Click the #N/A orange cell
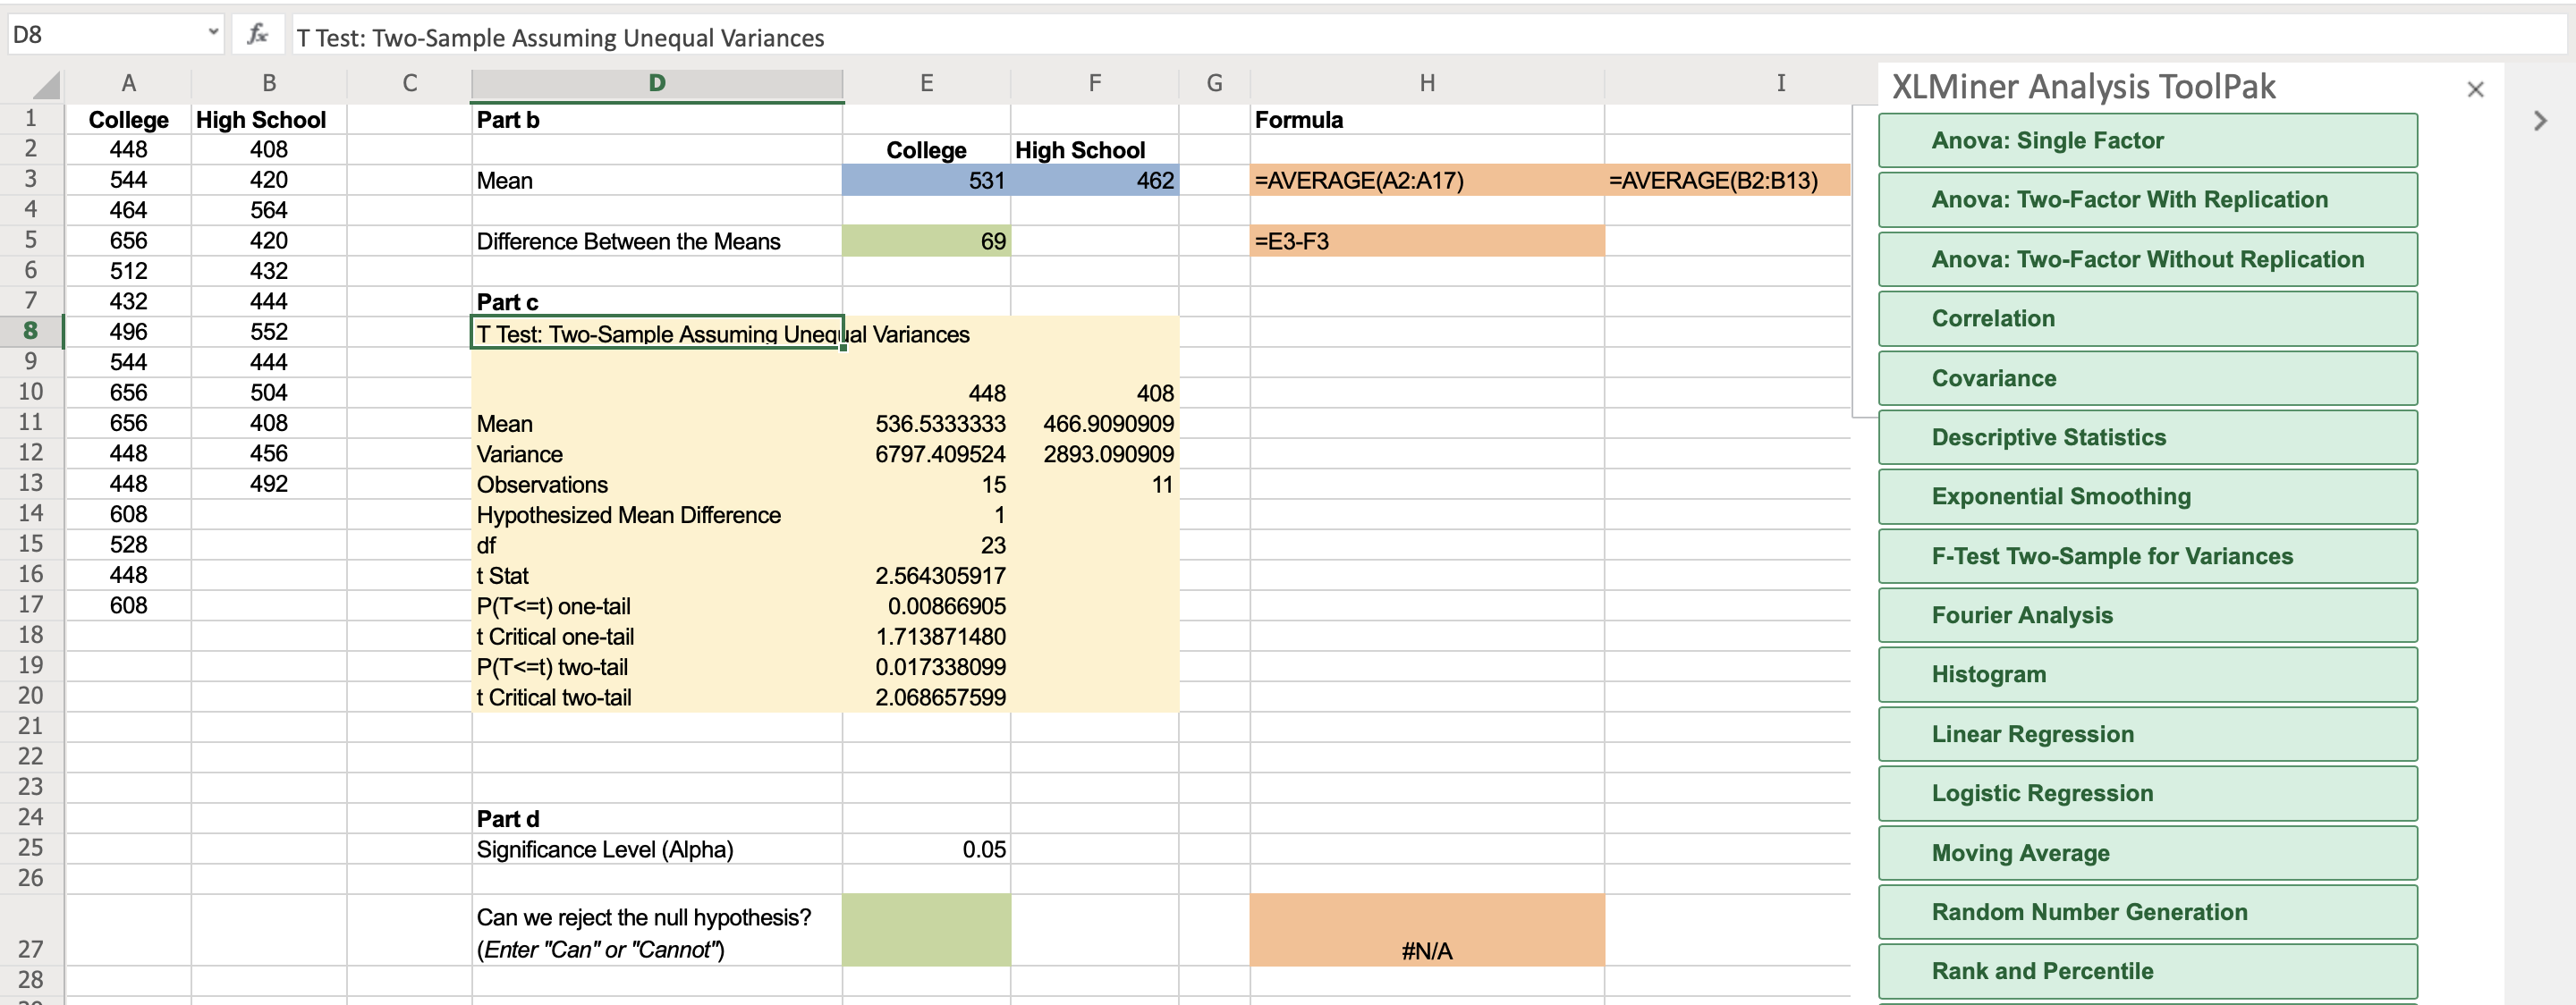This screenshot has width=2576, height=1005. 1427,930
